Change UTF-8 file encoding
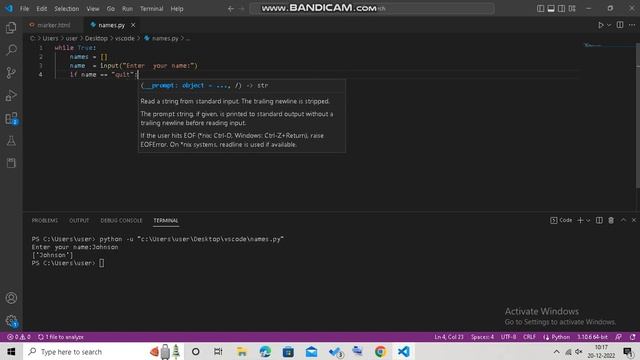 (508, 337)
